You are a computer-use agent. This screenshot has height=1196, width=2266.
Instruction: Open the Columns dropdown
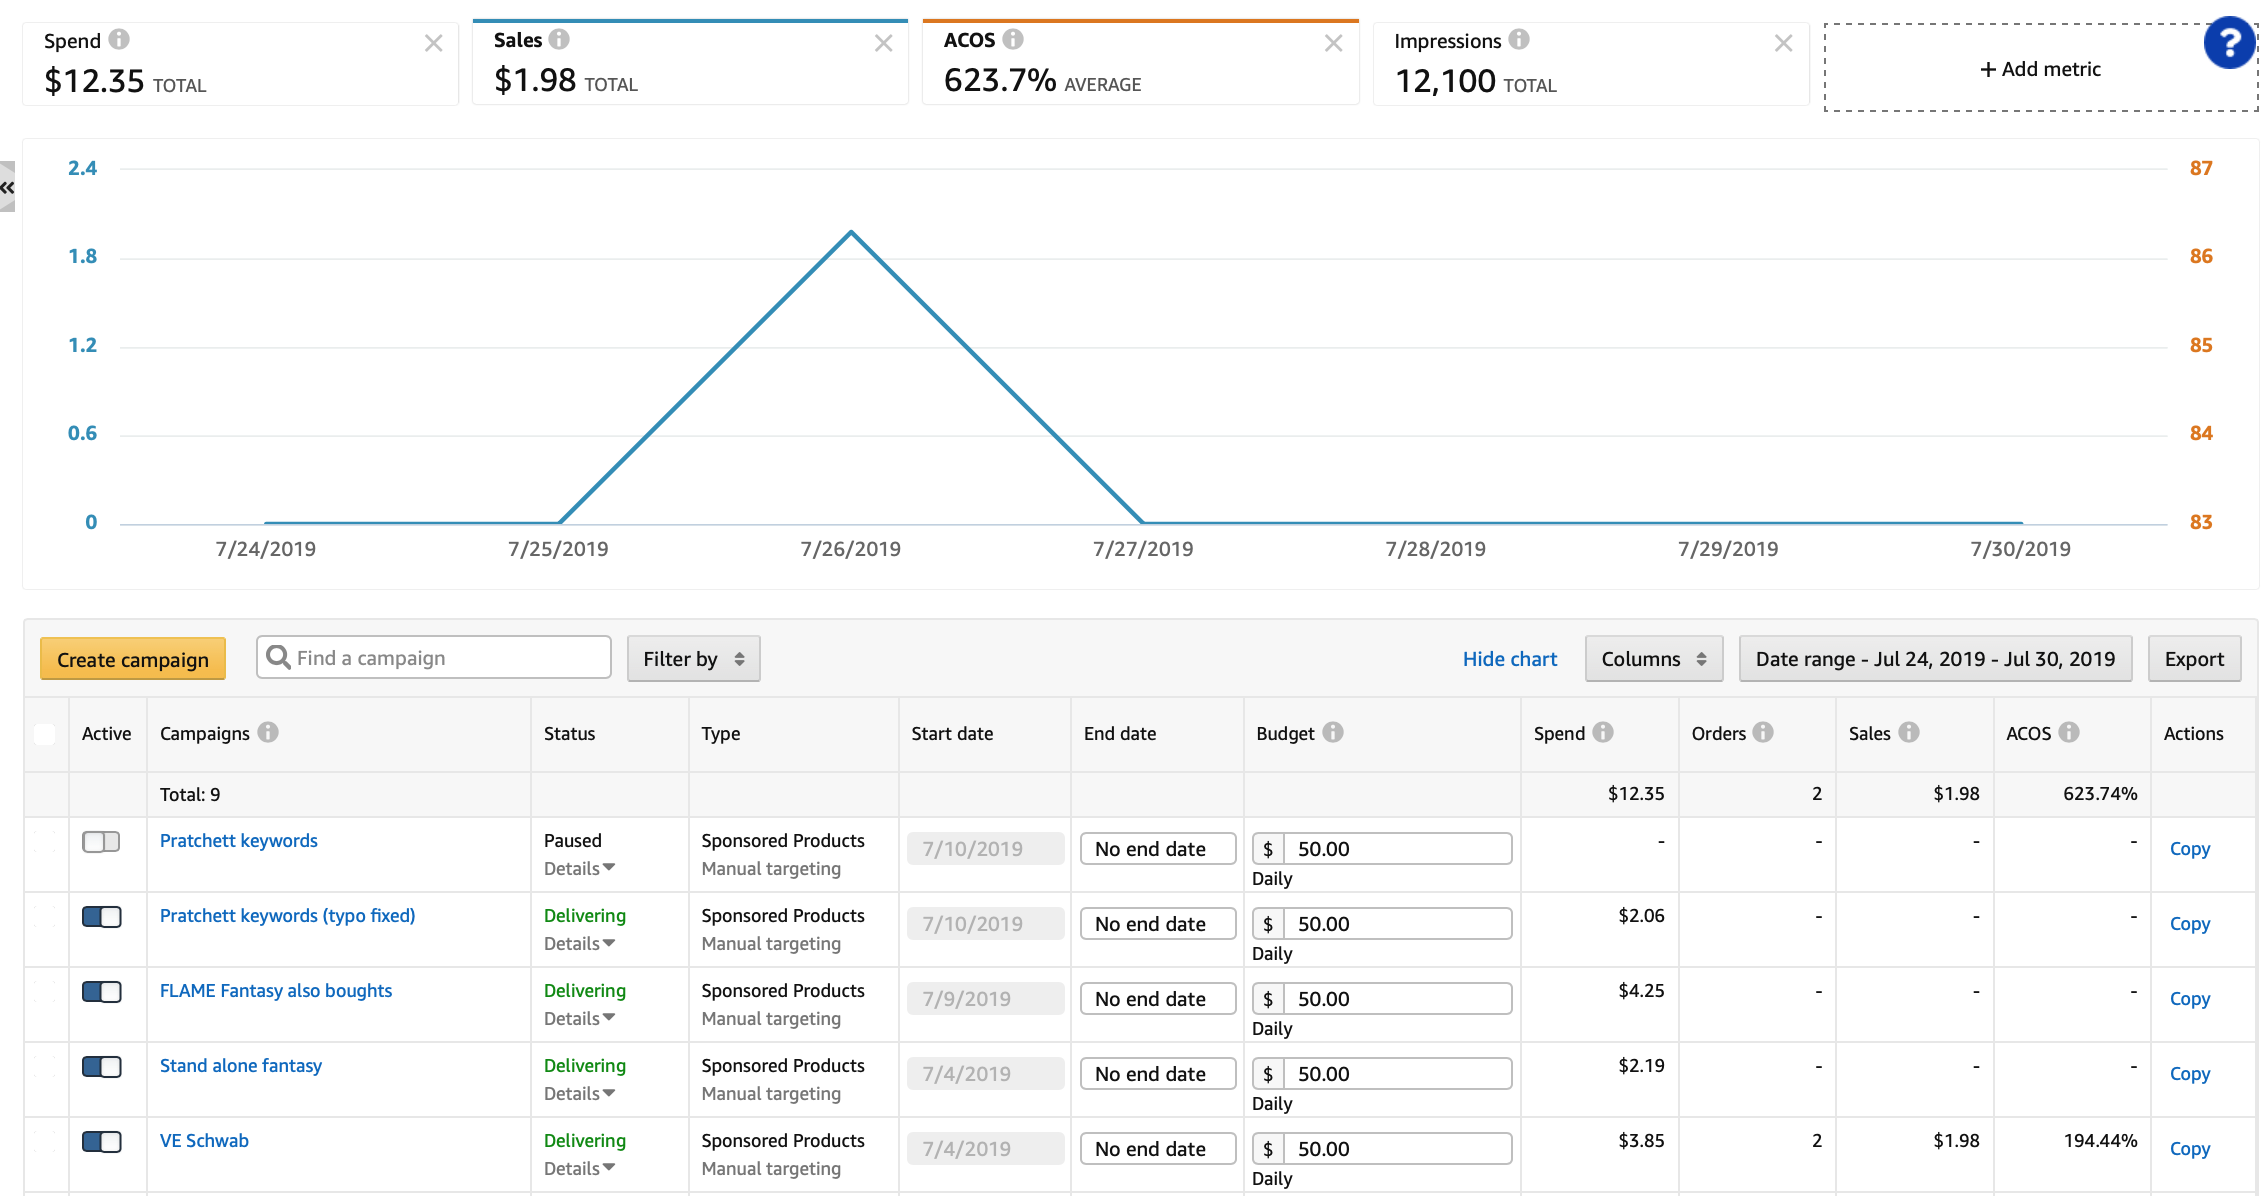tap(1653, 659)
